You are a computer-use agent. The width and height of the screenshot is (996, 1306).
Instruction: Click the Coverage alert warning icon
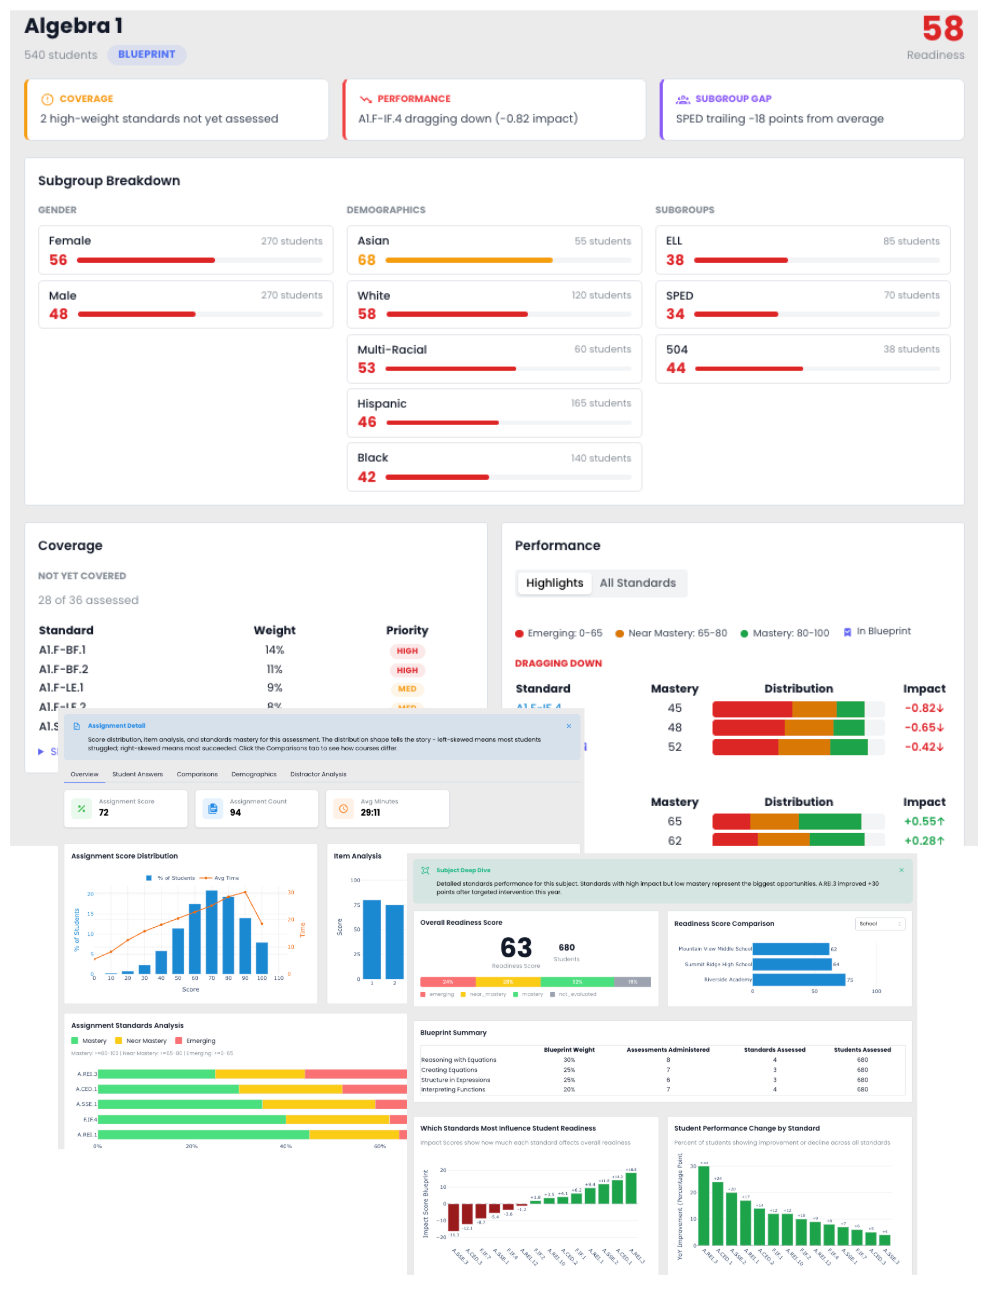[47, 99]
